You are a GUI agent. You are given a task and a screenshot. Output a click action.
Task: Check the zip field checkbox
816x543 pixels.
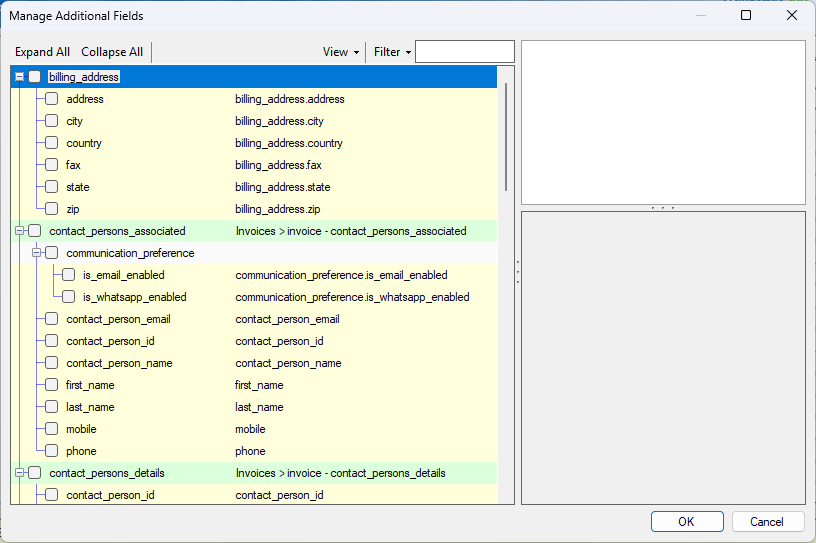pos(52,209)
